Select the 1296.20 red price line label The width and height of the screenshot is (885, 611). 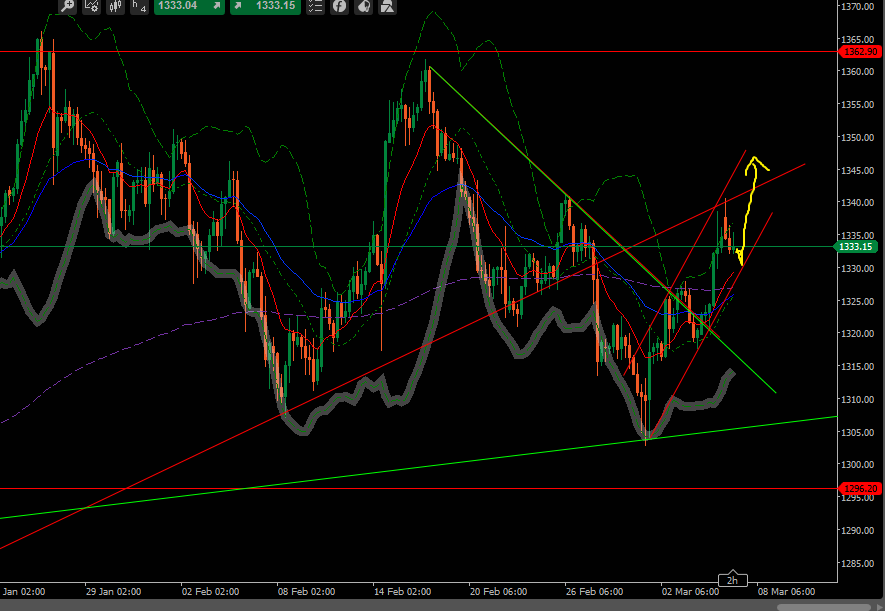(x=860, y=489)
